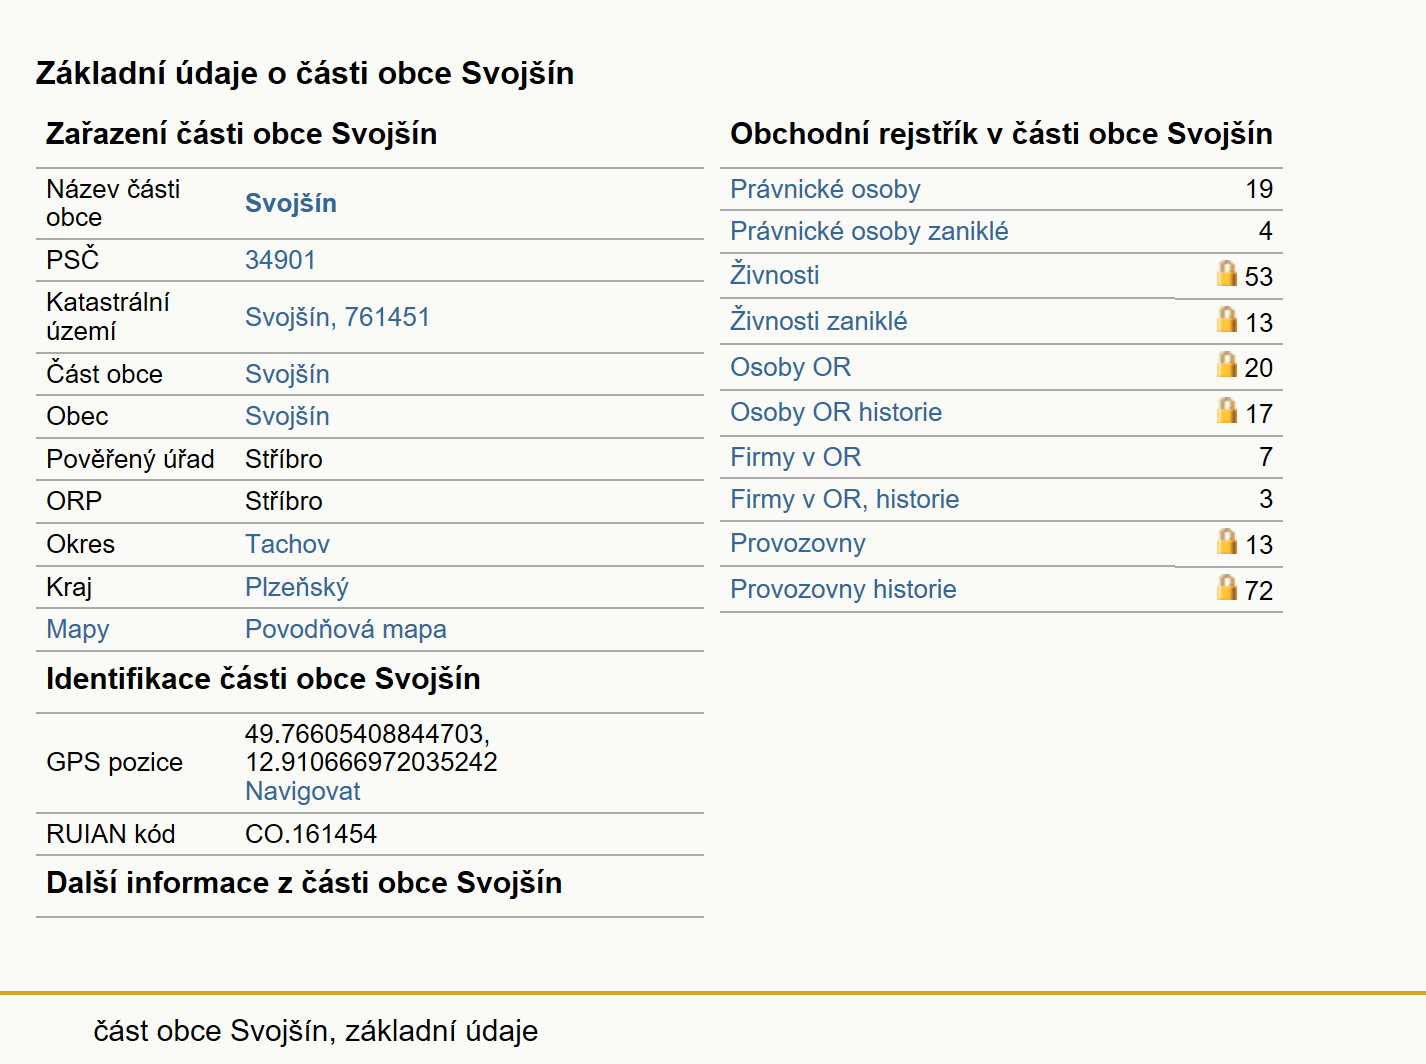Open the Provozovny historie link
The width and height of the screenshot is (1426, 1064).
tap(843, 589)
